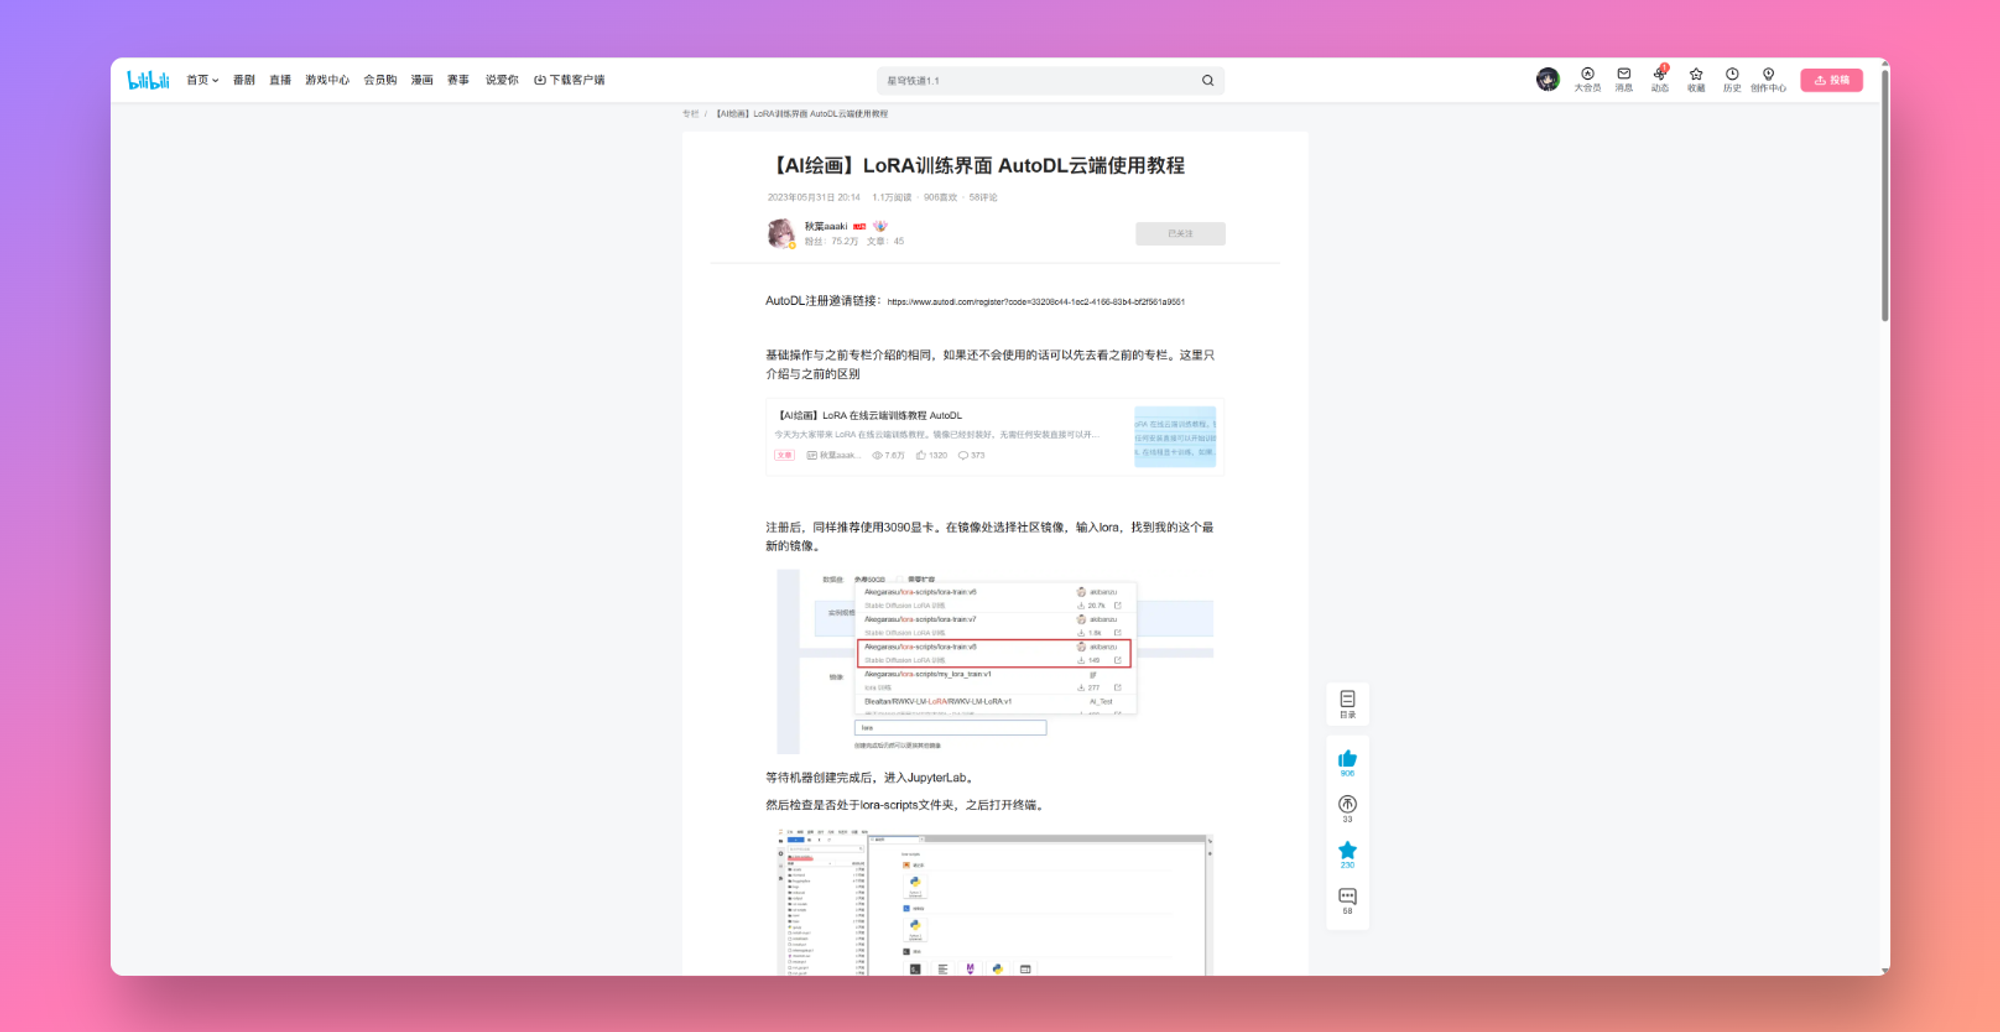Click the 58评论 count under title
Screen dimensions: 2000x1032
coord(983,198)
